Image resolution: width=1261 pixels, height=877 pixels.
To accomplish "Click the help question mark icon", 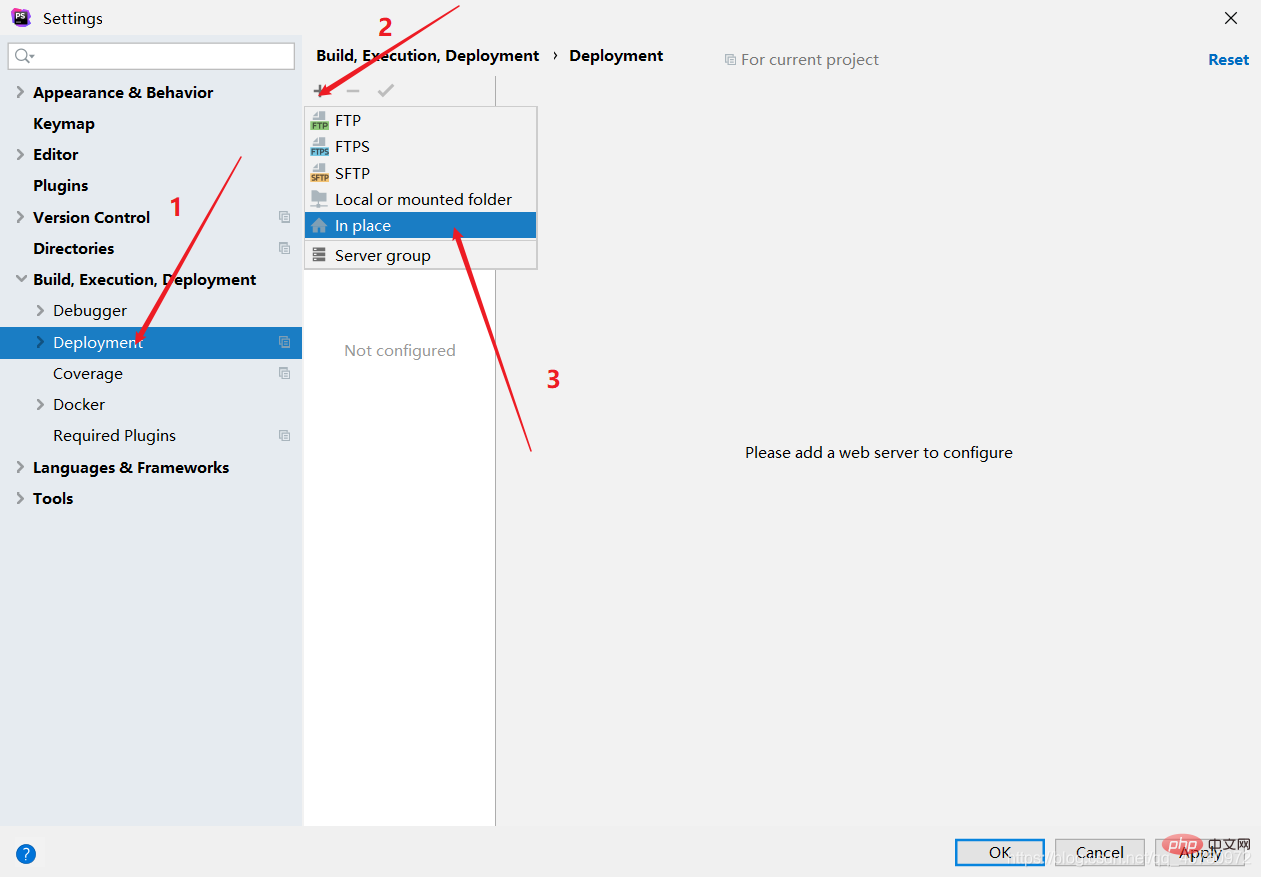I will [x=26, y=854].
